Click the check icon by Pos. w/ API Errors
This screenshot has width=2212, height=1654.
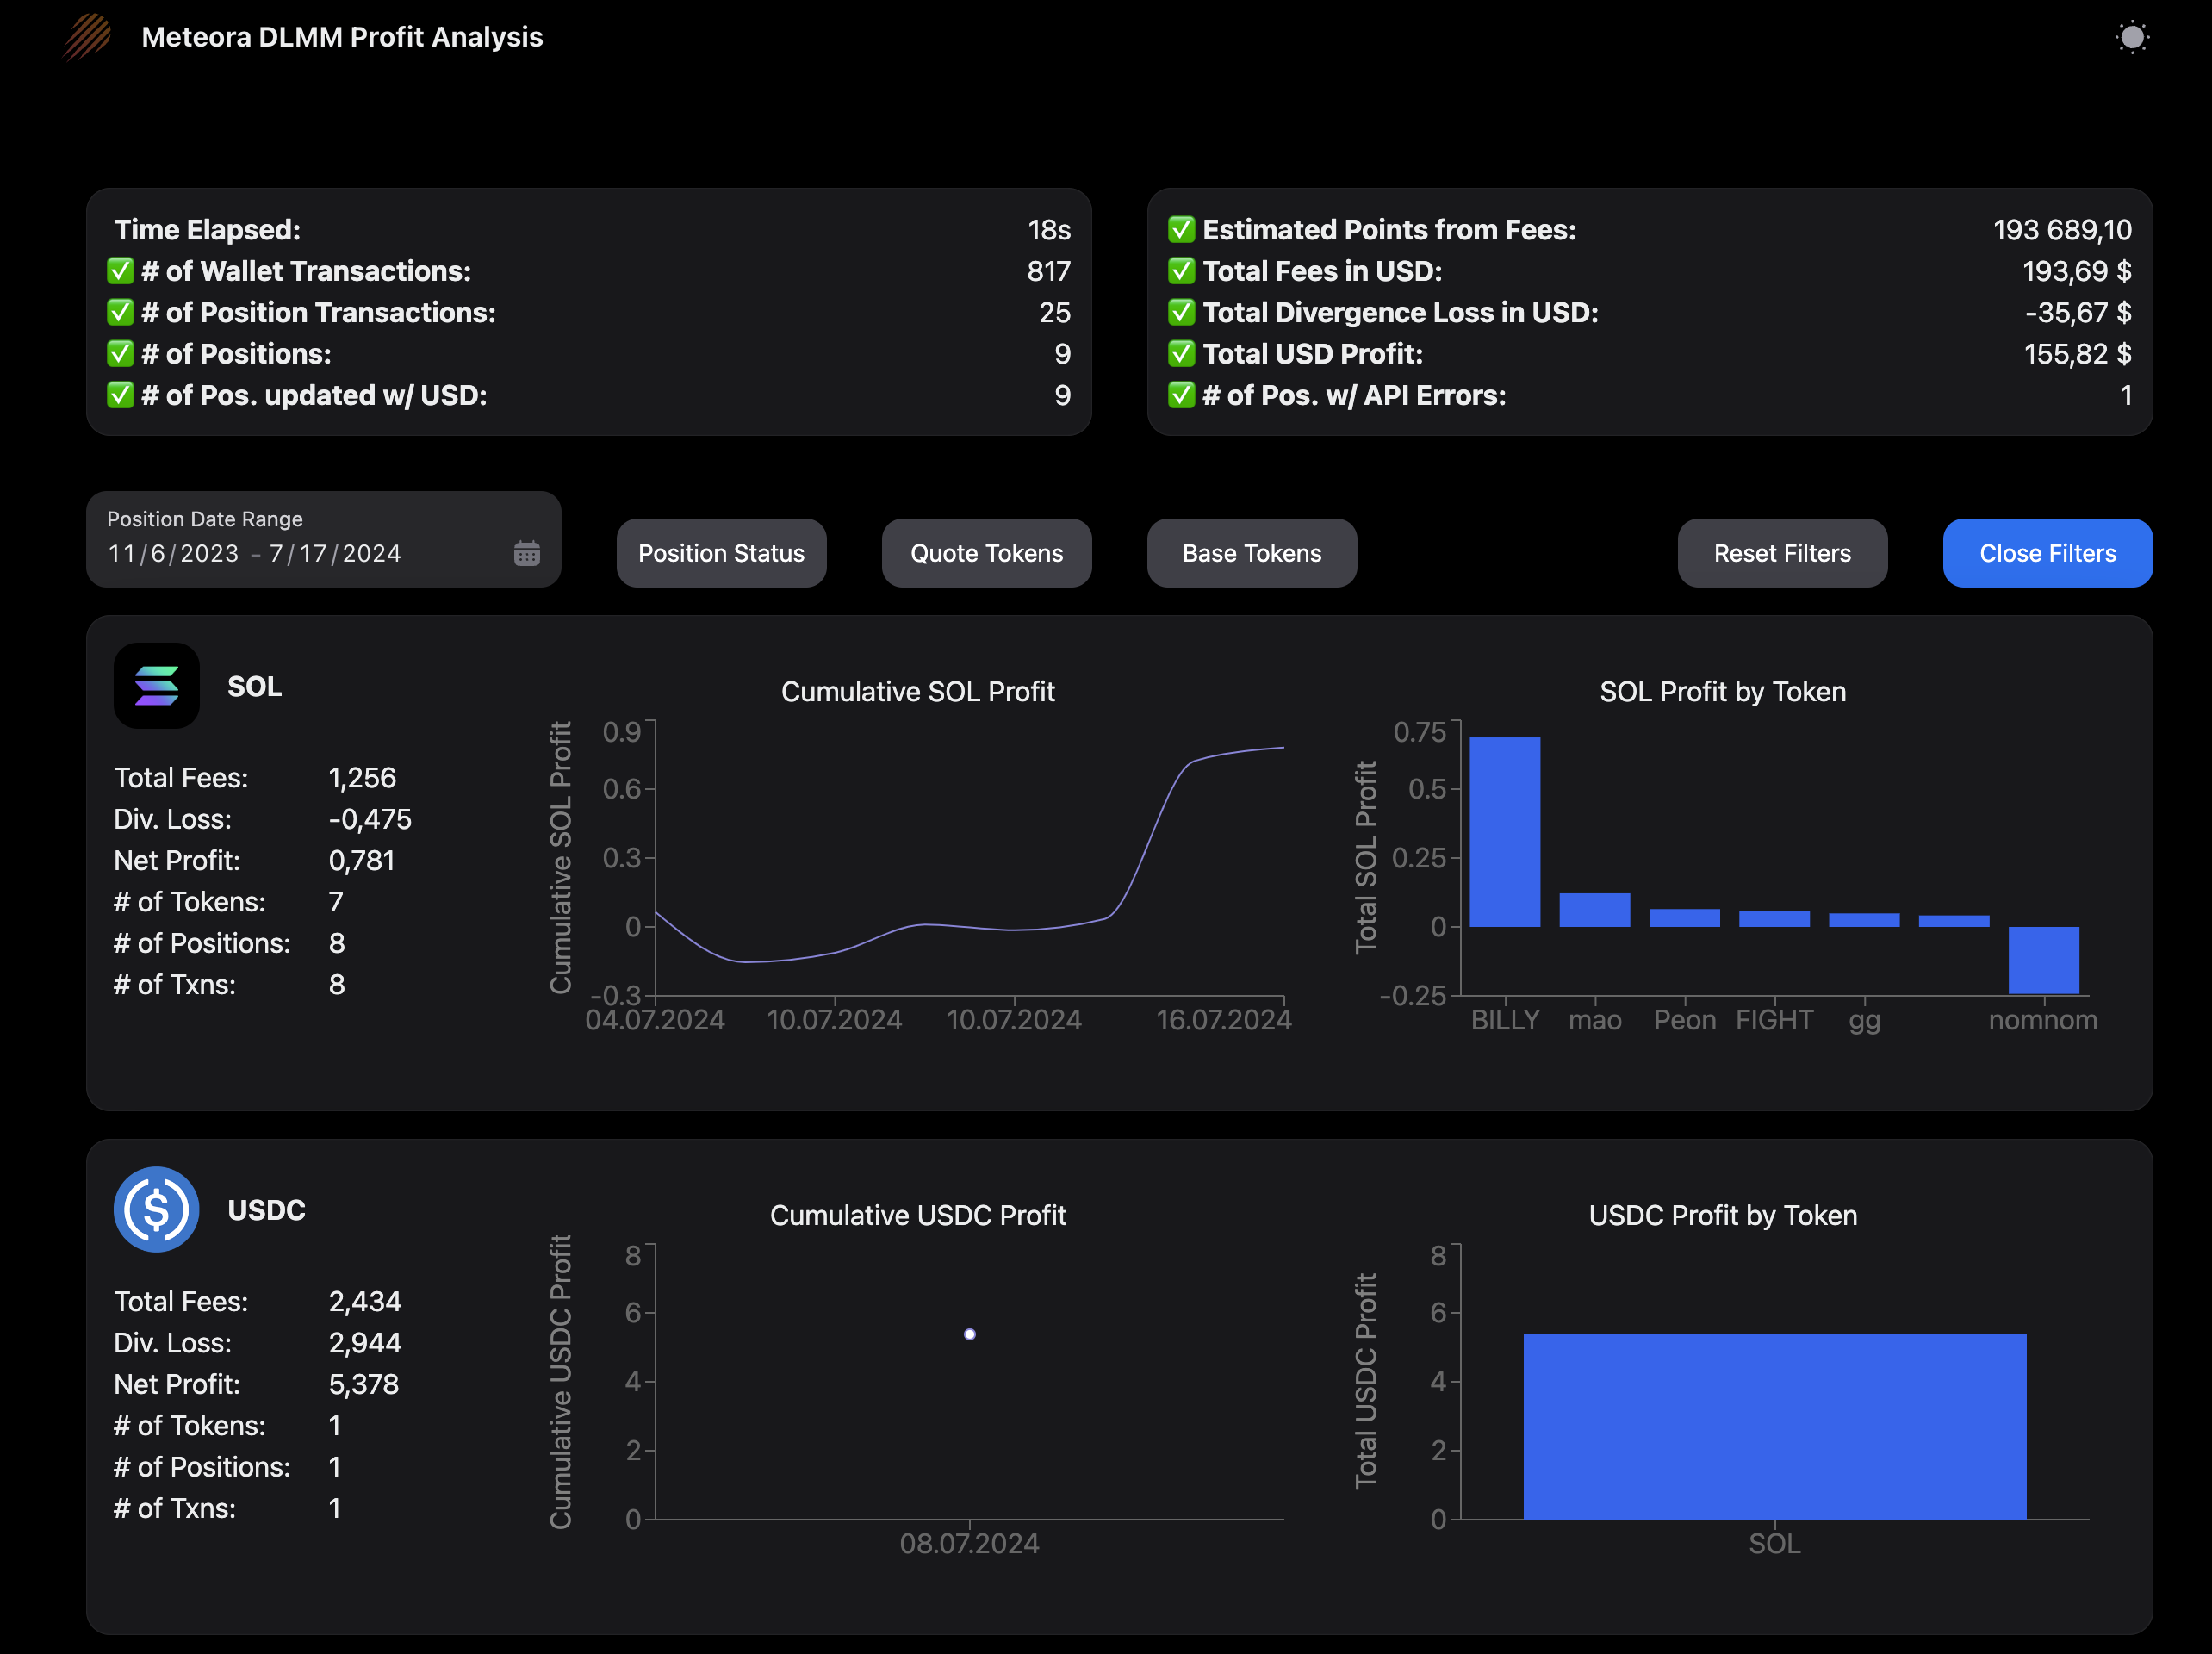pyautogui.click(x=1181, y=395)
